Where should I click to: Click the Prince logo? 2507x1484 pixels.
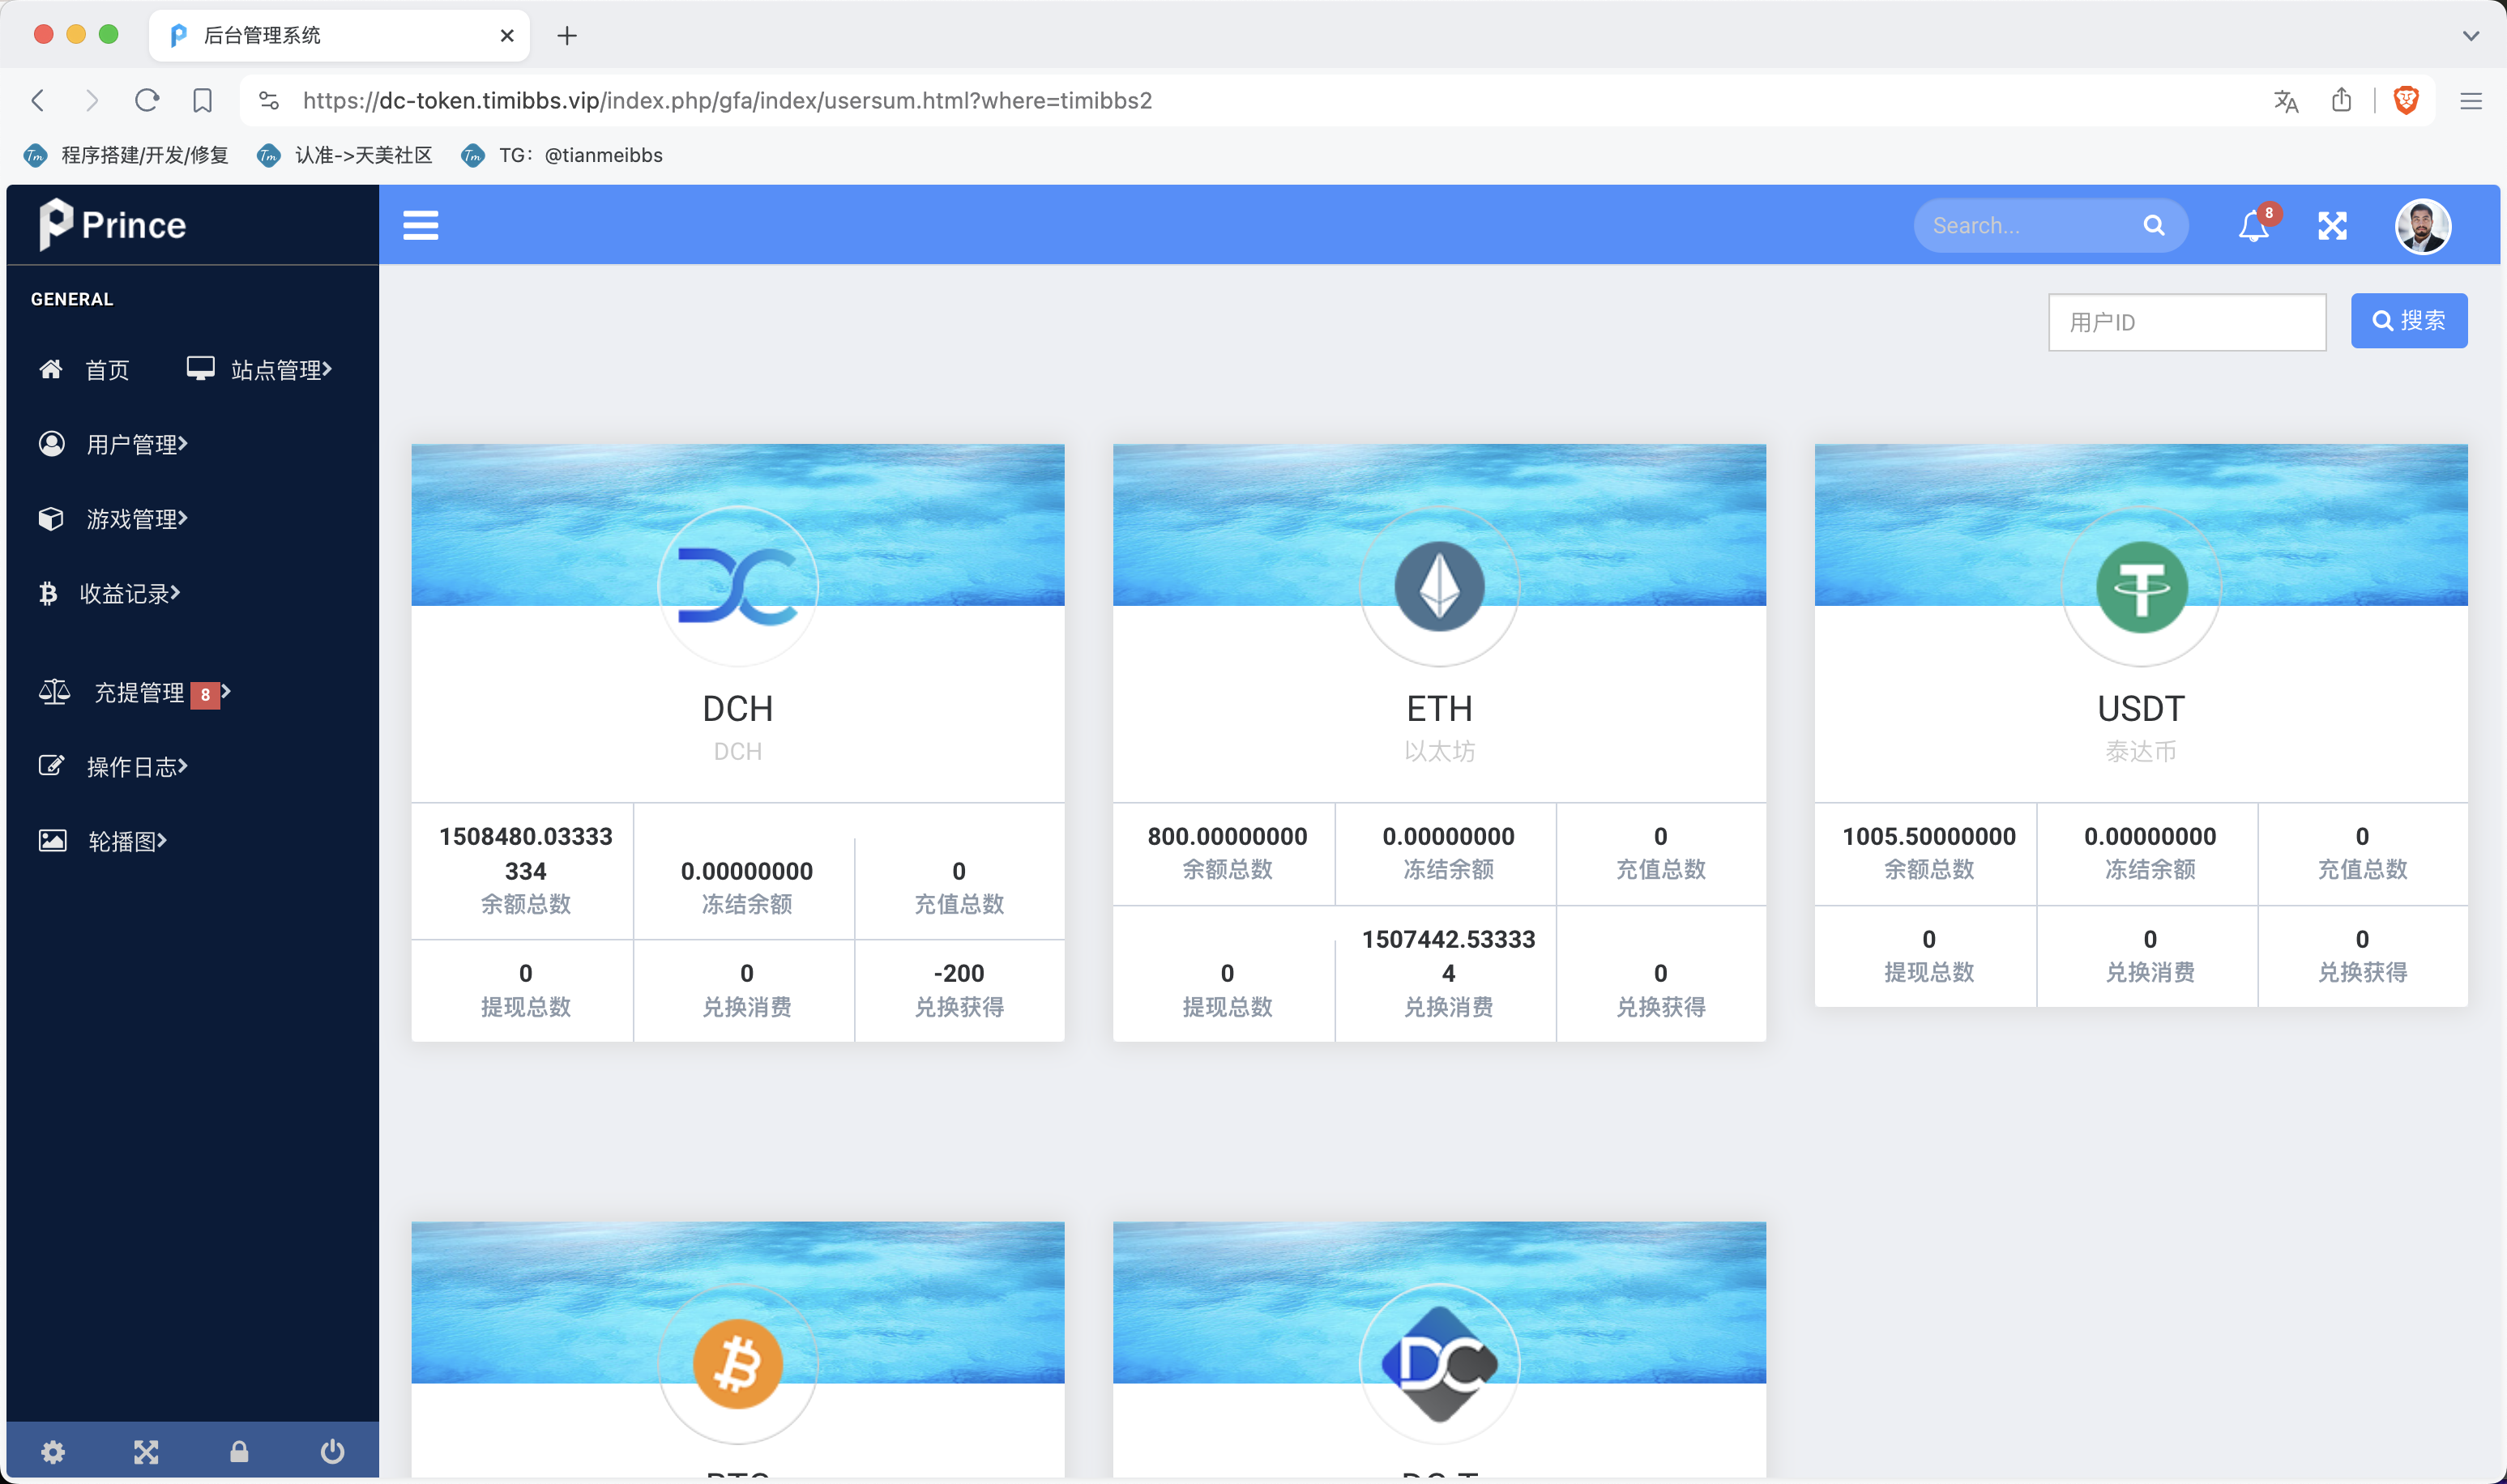112,224
